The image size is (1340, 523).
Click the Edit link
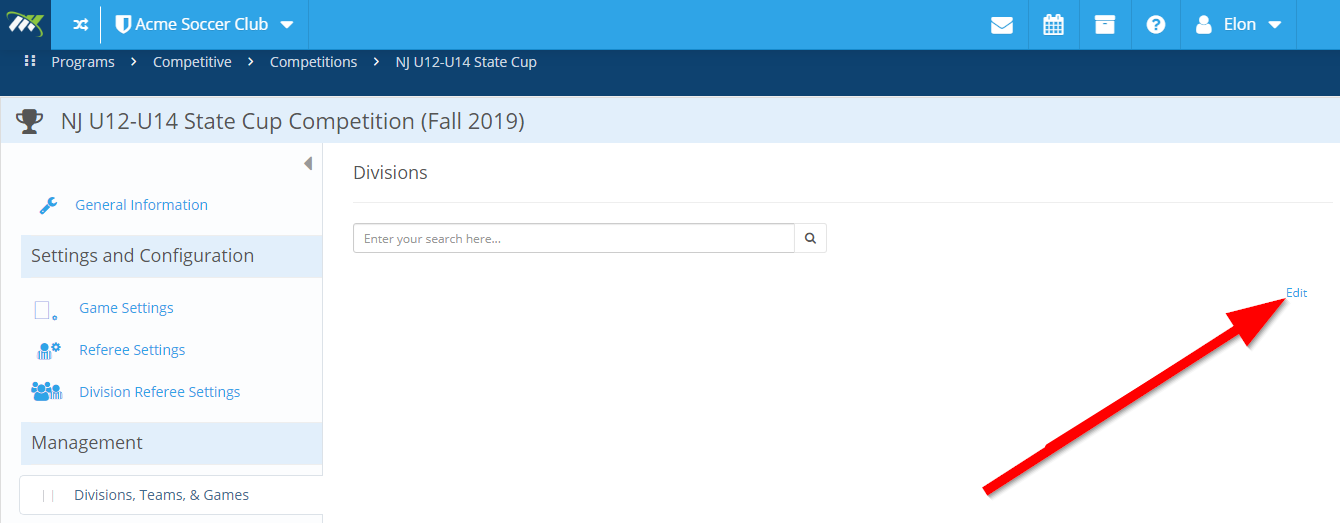[1296, 293]
